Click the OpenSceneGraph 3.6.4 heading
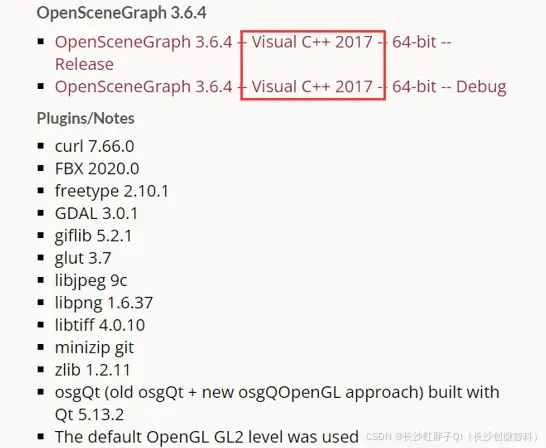Screen dimensions: 546x448 click(122, 13)
